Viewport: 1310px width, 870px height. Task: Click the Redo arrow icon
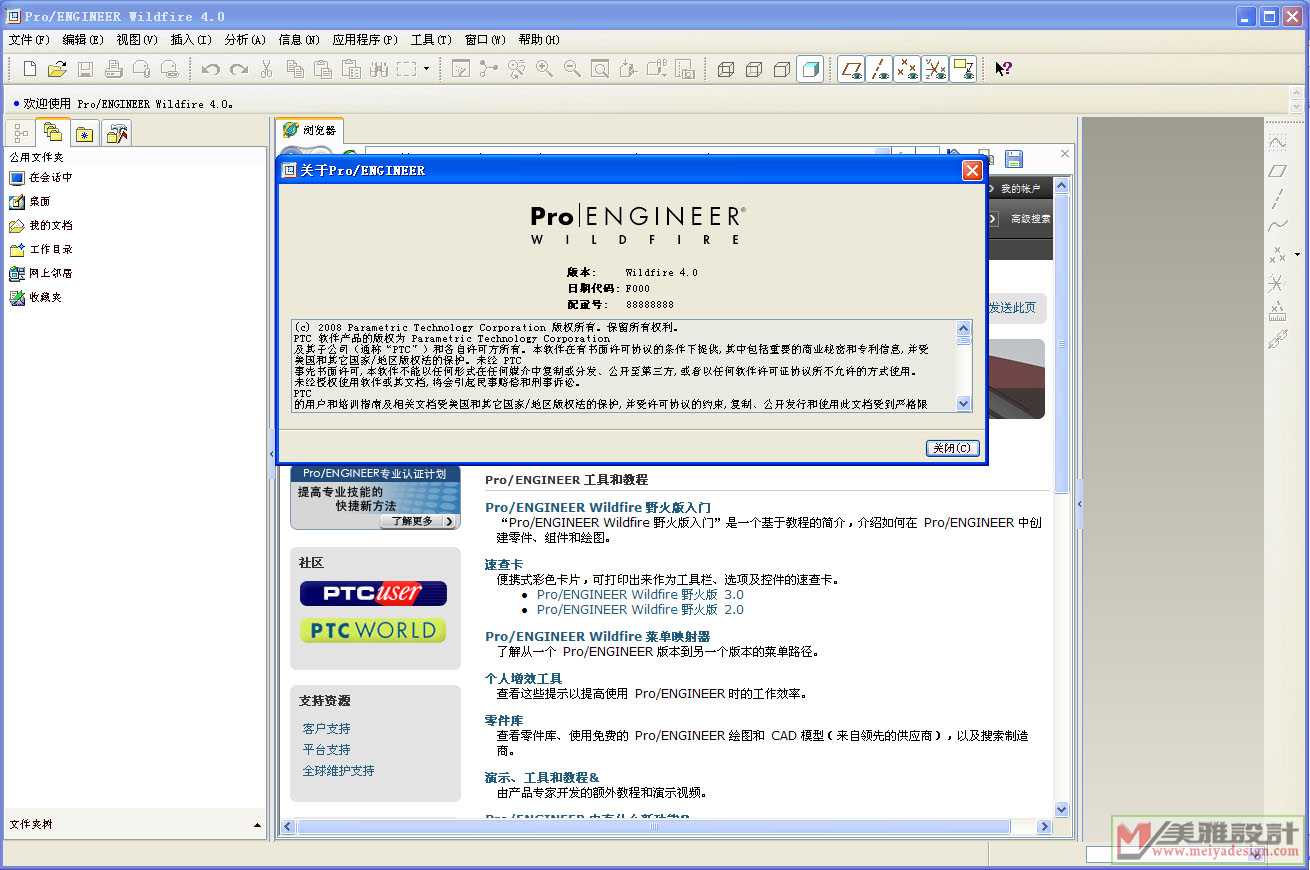coord(238,69)
